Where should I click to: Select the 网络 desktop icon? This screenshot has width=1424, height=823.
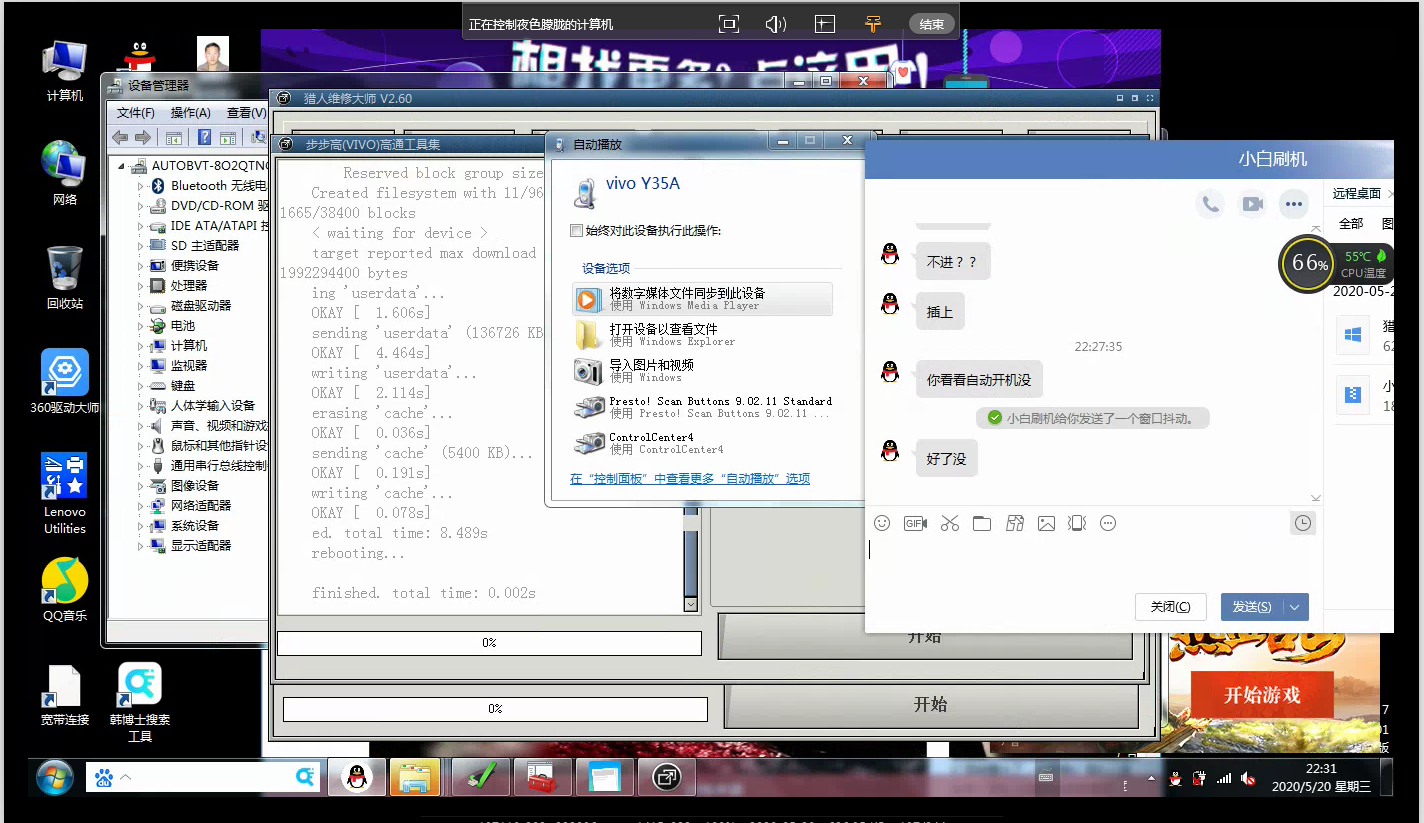tap(65, 173)
